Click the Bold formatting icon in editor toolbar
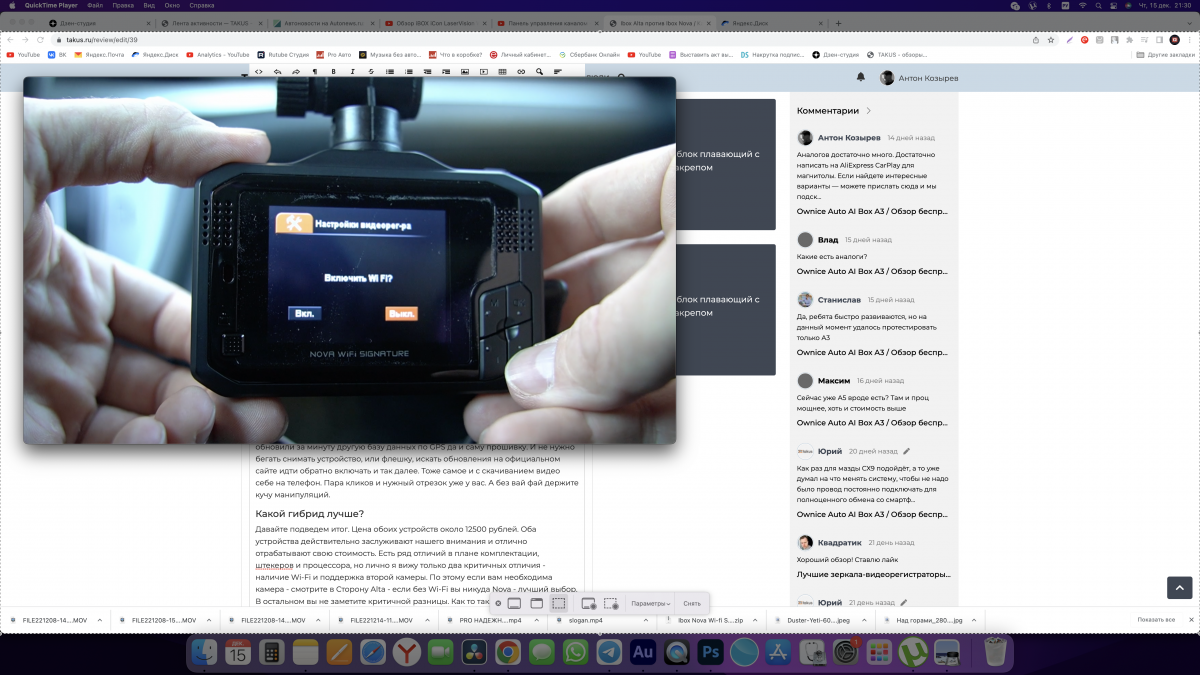Screen dimensions: 1200x675 [333, 72]
